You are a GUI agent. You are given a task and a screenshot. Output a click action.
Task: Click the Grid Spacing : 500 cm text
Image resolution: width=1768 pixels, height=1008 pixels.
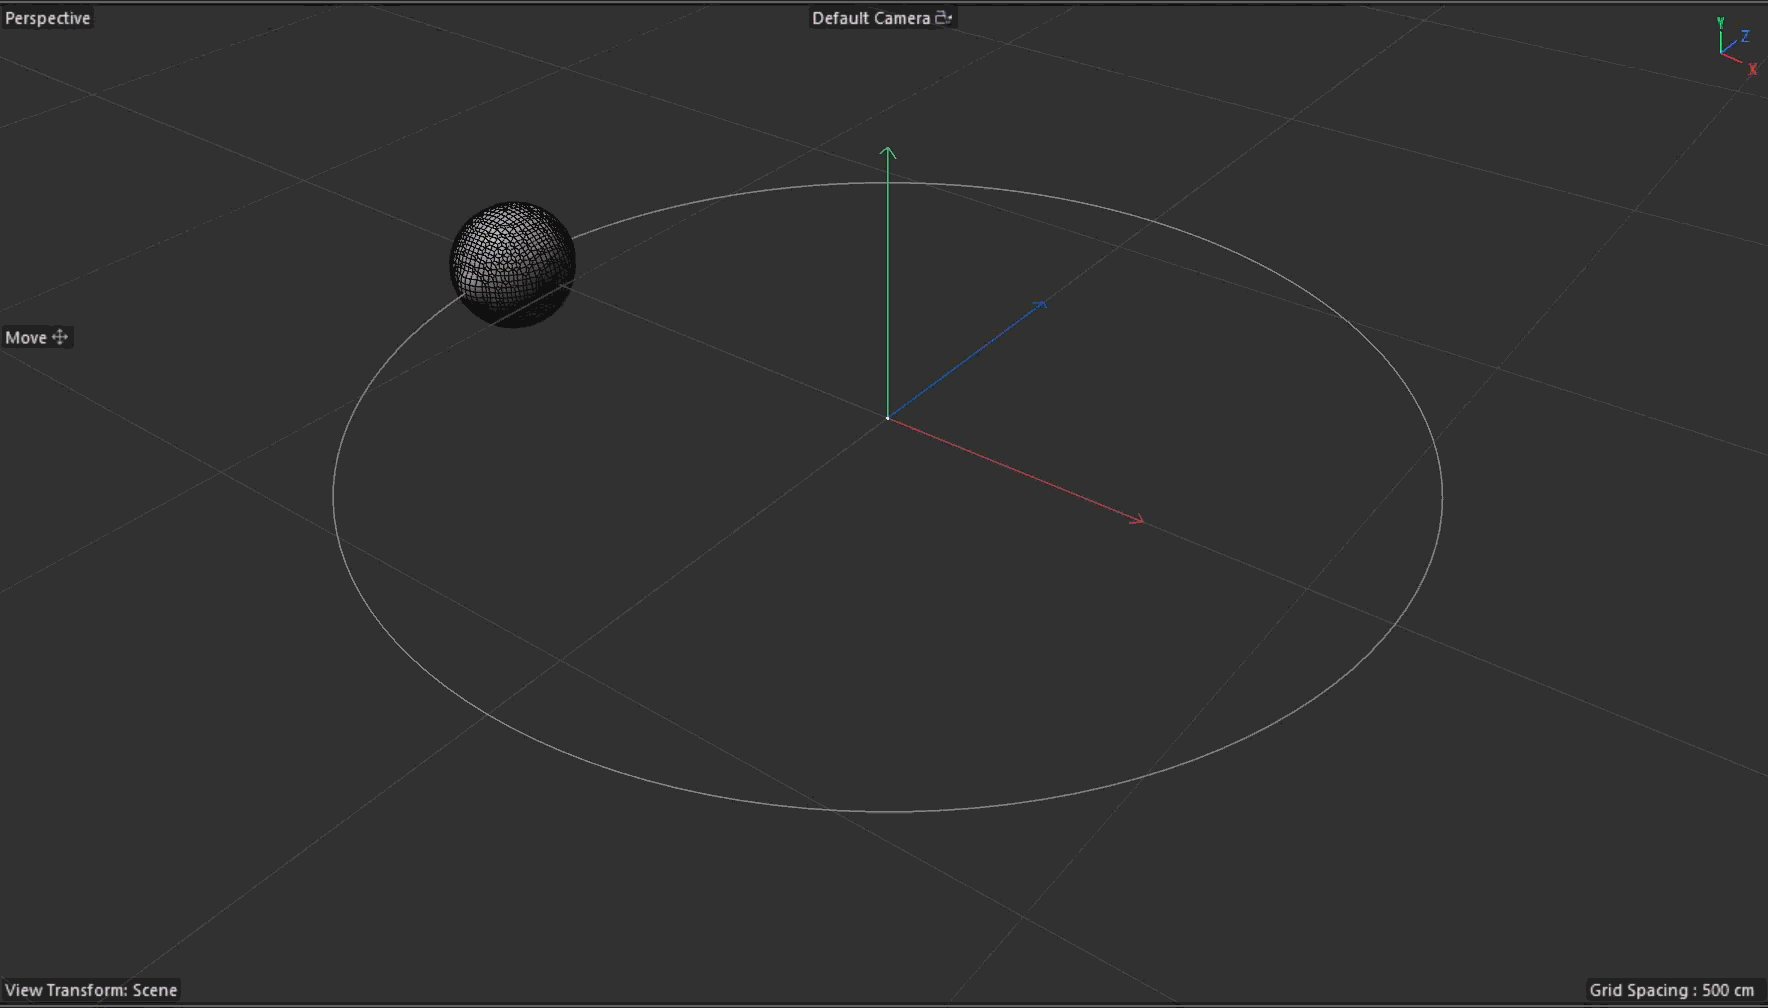coord(1672,990)
